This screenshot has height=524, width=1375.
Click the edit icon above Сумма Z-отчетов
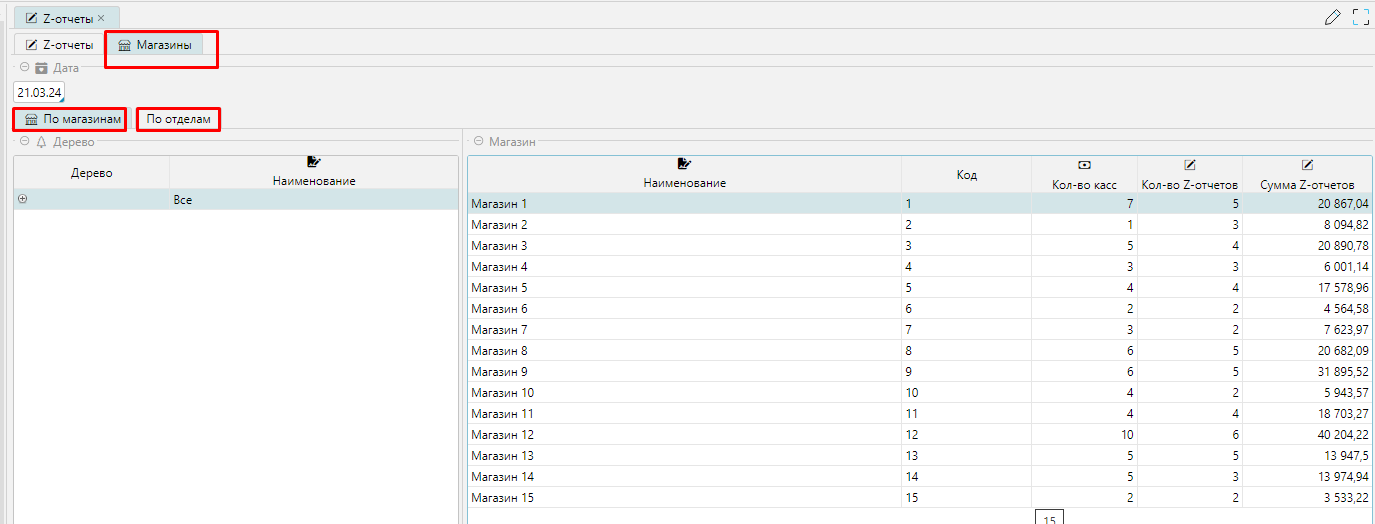(1307, 165)
